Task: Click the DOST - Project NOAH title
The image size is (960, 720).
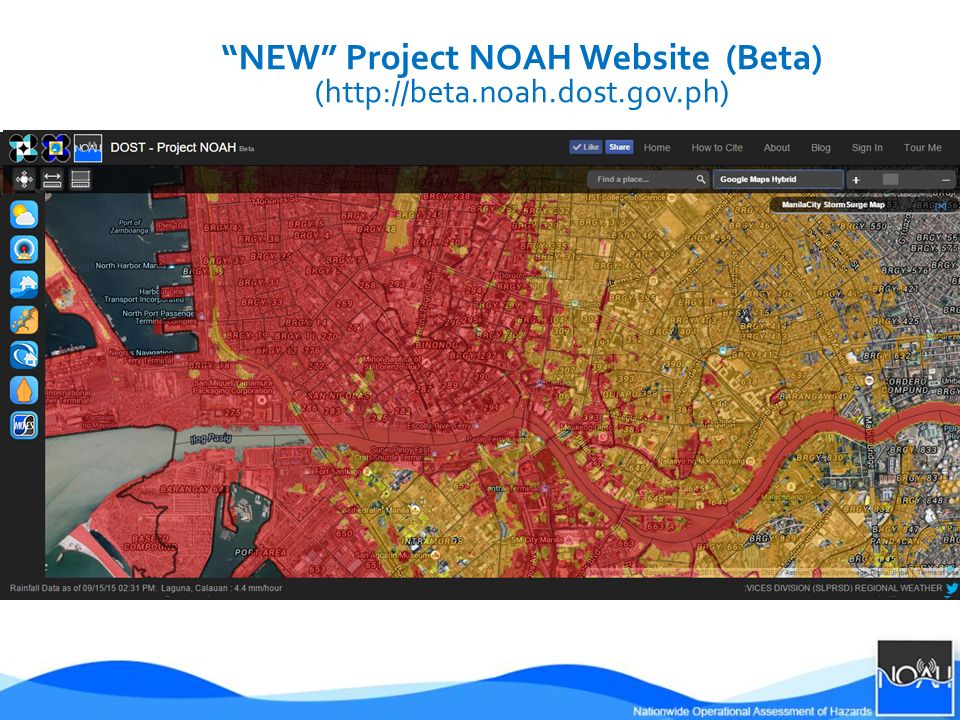Action: tap(173, 148)
